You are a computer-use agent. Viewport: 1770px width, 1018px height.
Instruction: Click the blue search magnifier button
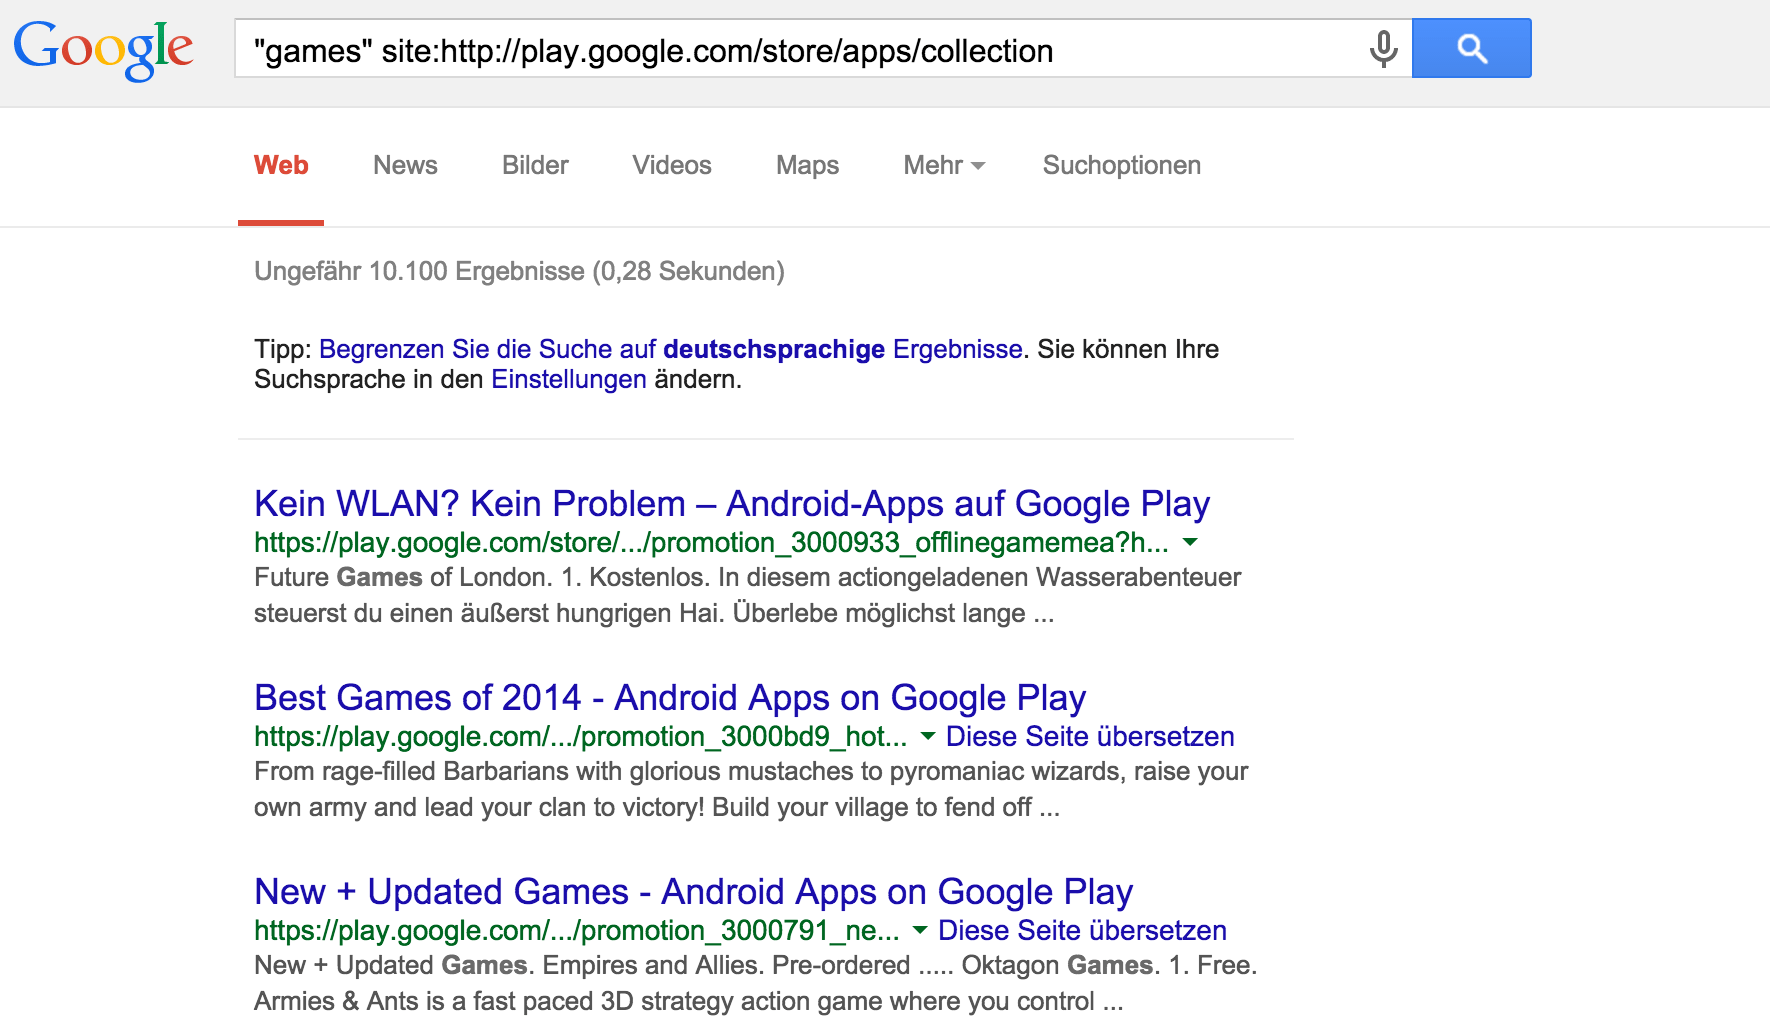click(1471, 48)
